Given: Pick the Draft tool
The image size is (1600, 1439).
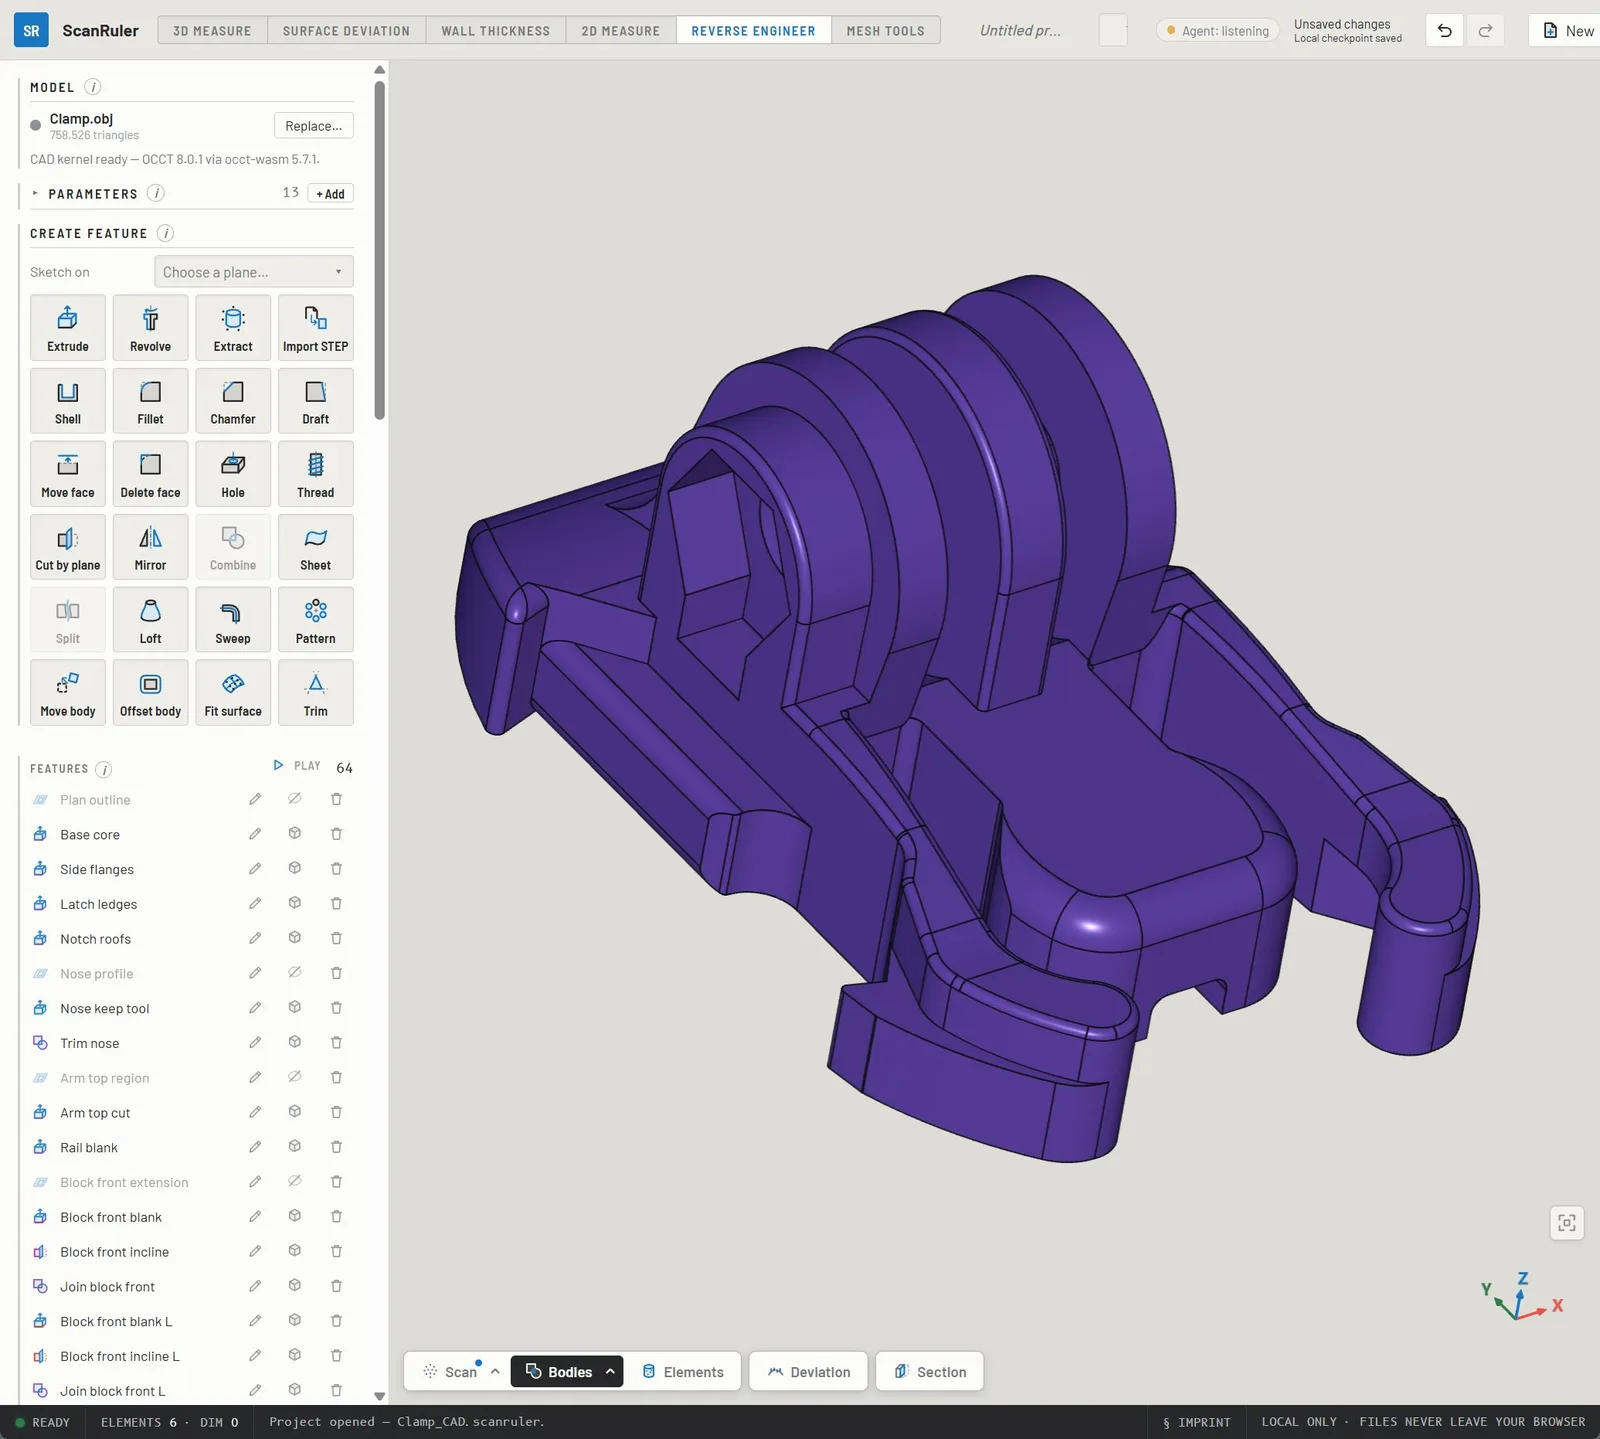Looking at the screenshot, I should pos(316,401).
